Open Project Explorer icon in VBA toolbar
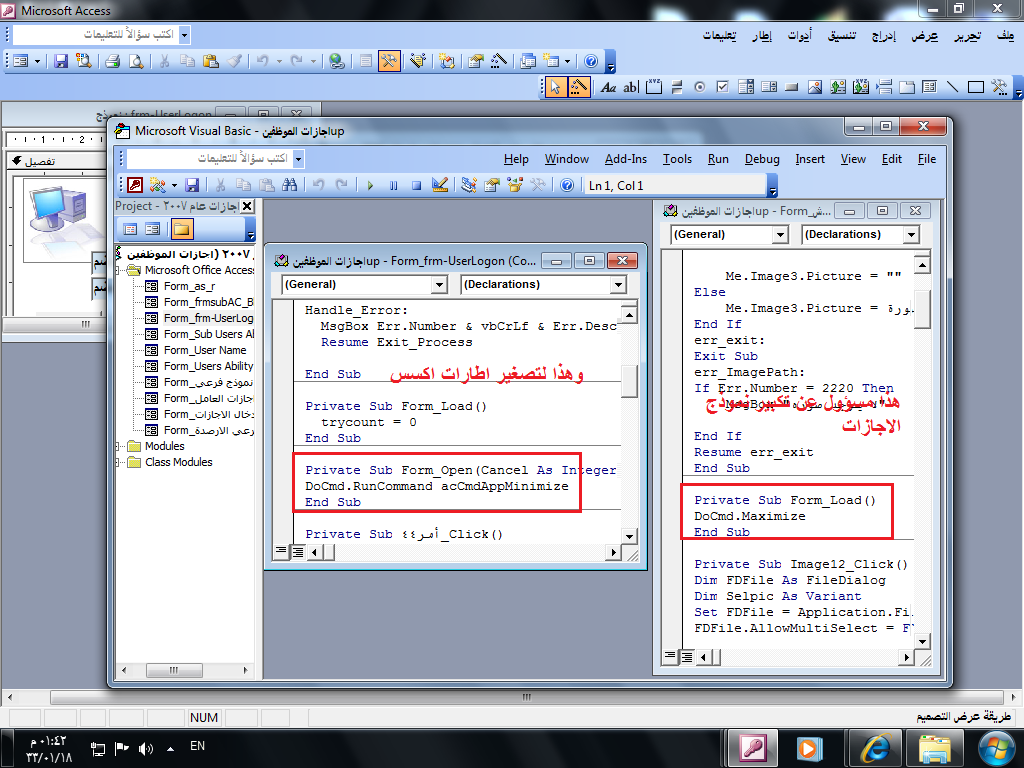 pos(468,185)
